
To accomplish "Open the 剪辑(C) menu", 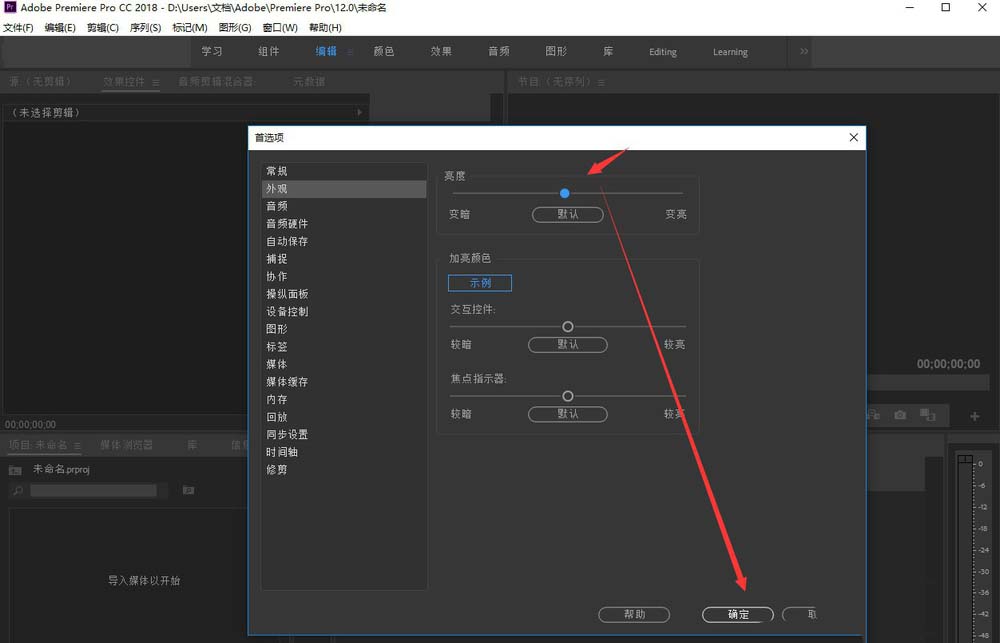I will [x=103, y=27].
